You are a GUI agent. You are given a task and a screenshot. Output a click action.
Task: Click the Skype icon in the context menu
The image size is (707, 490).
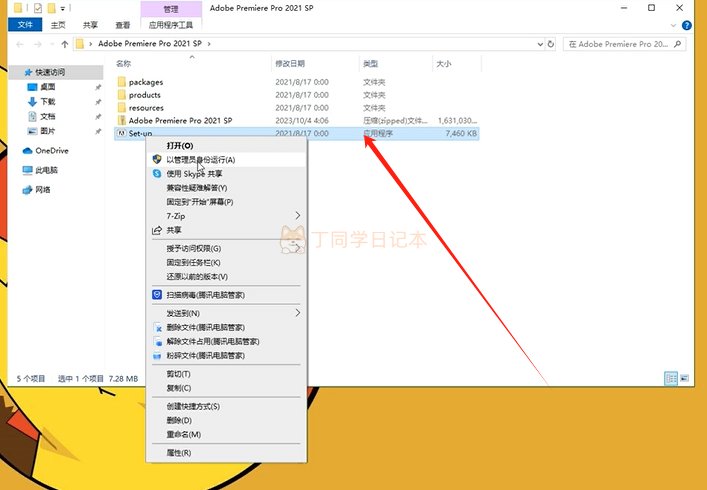click(157, 174)
